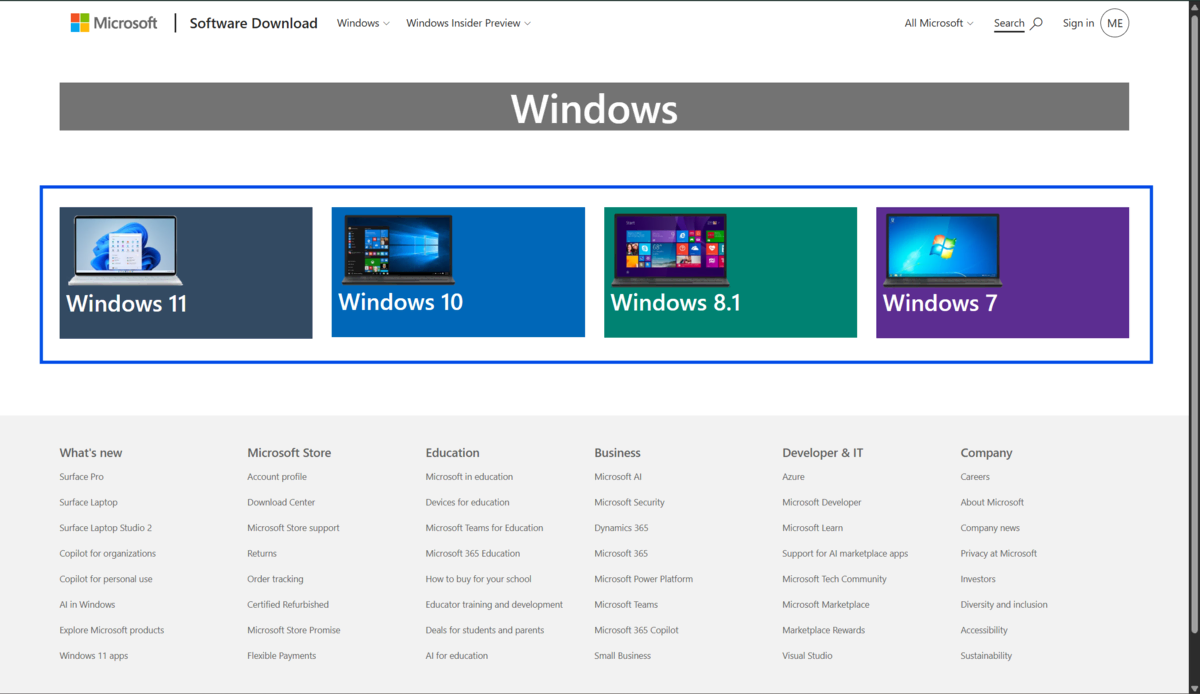The width and height of the screenshot is (1200, 694).
Task: Go to the Accessibility link
Action: (984, 630)
